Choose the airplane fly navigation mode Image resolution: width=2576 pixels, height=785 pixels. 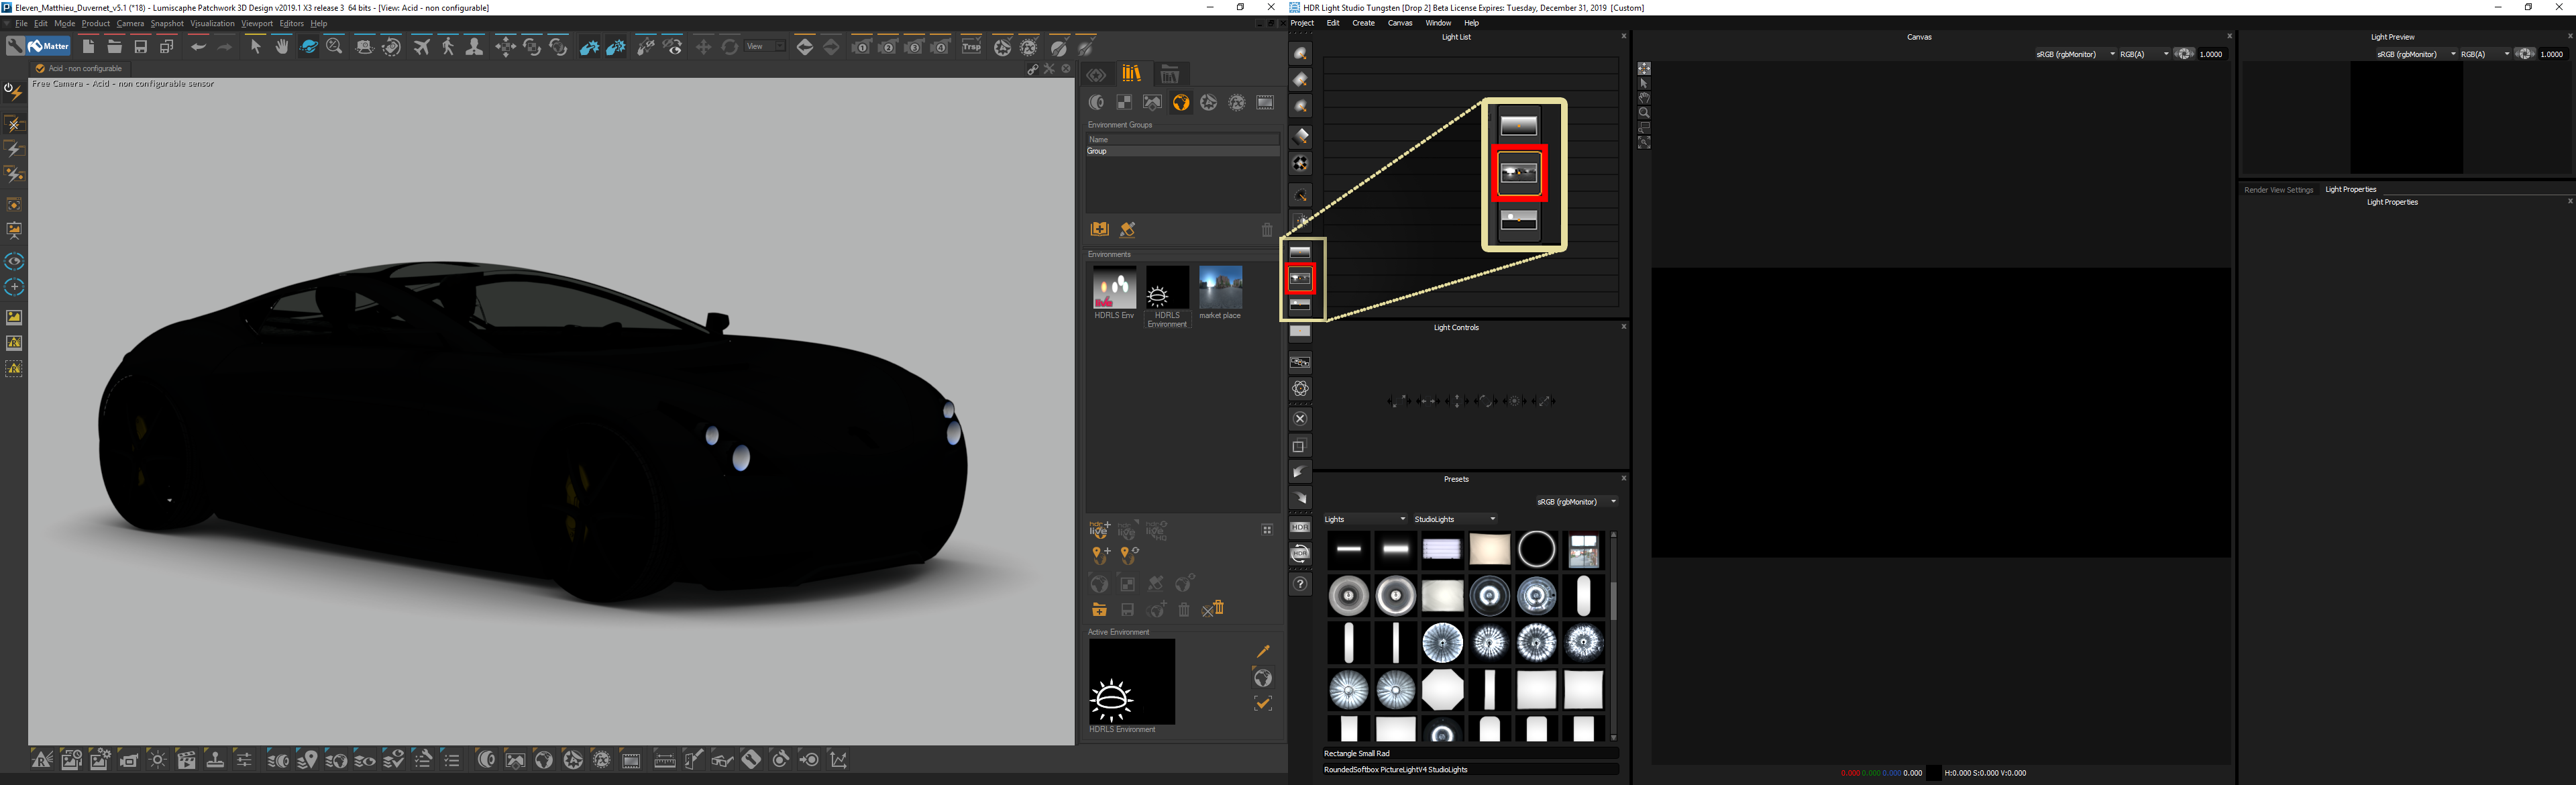pyautogui.click(x=422, y=47)
